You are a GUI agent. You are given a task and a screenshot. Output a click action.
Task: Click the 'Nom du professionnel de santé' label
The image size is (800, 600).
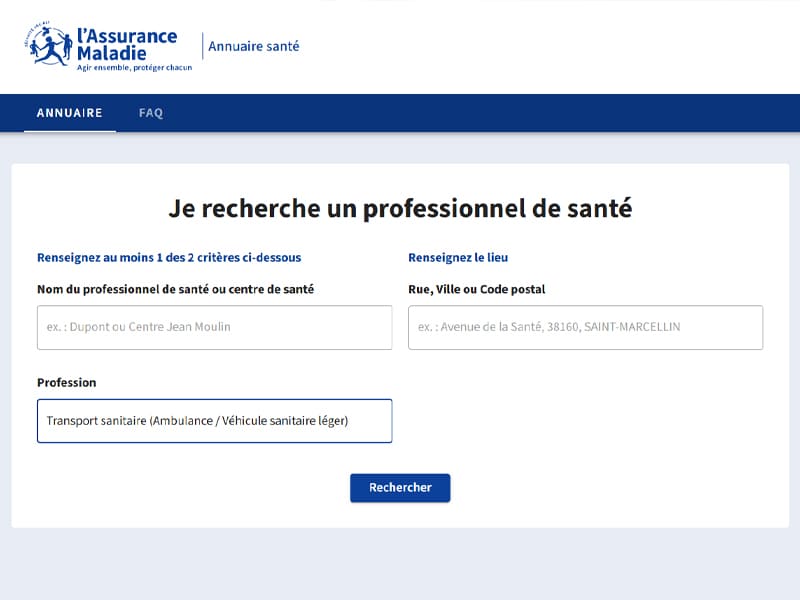pos(176,289)
